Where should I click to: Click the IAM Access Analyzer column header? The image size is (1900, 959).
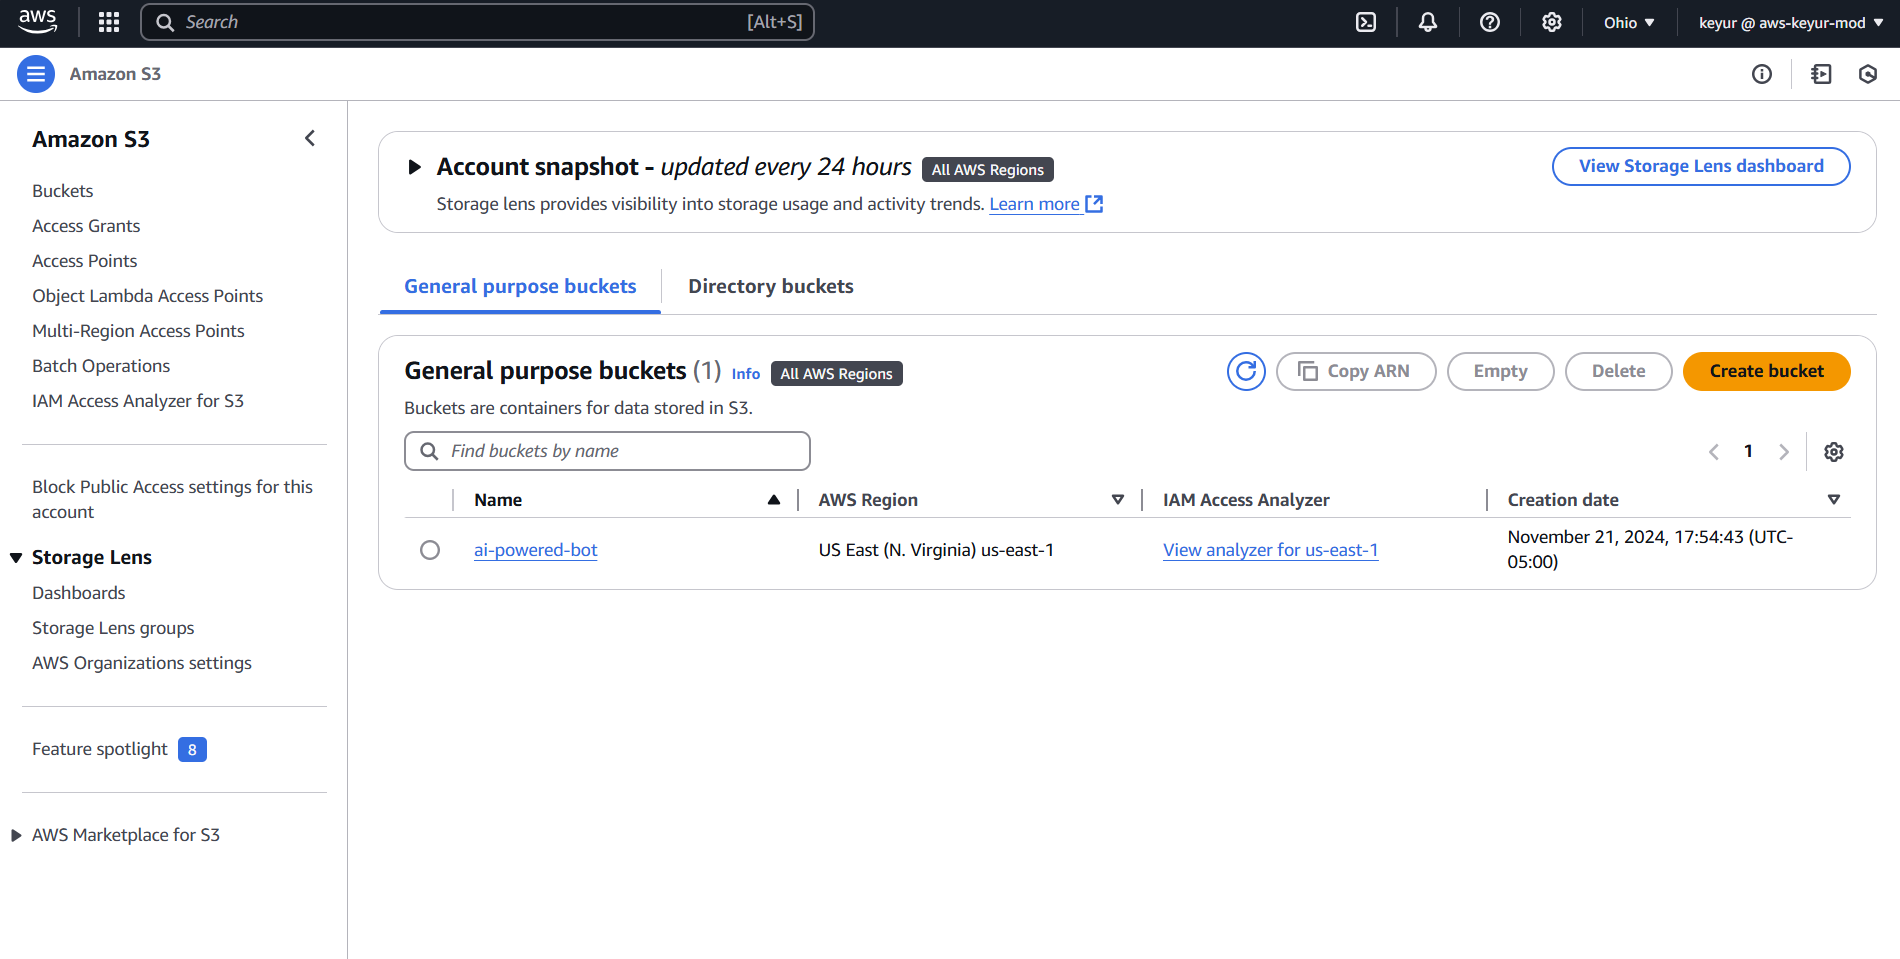[1246, 500]
